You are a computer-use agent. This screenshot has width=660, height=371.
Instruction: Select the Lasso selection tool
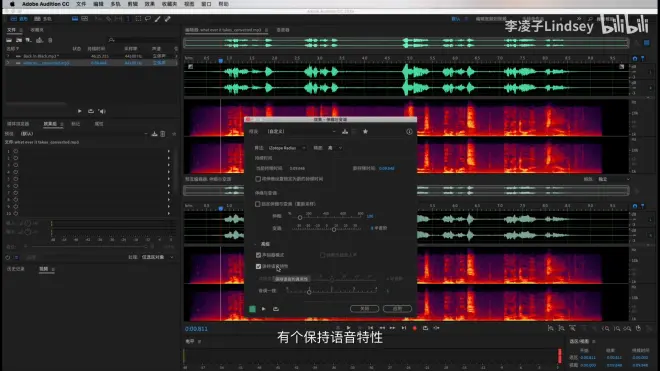(x=148, y=19)
